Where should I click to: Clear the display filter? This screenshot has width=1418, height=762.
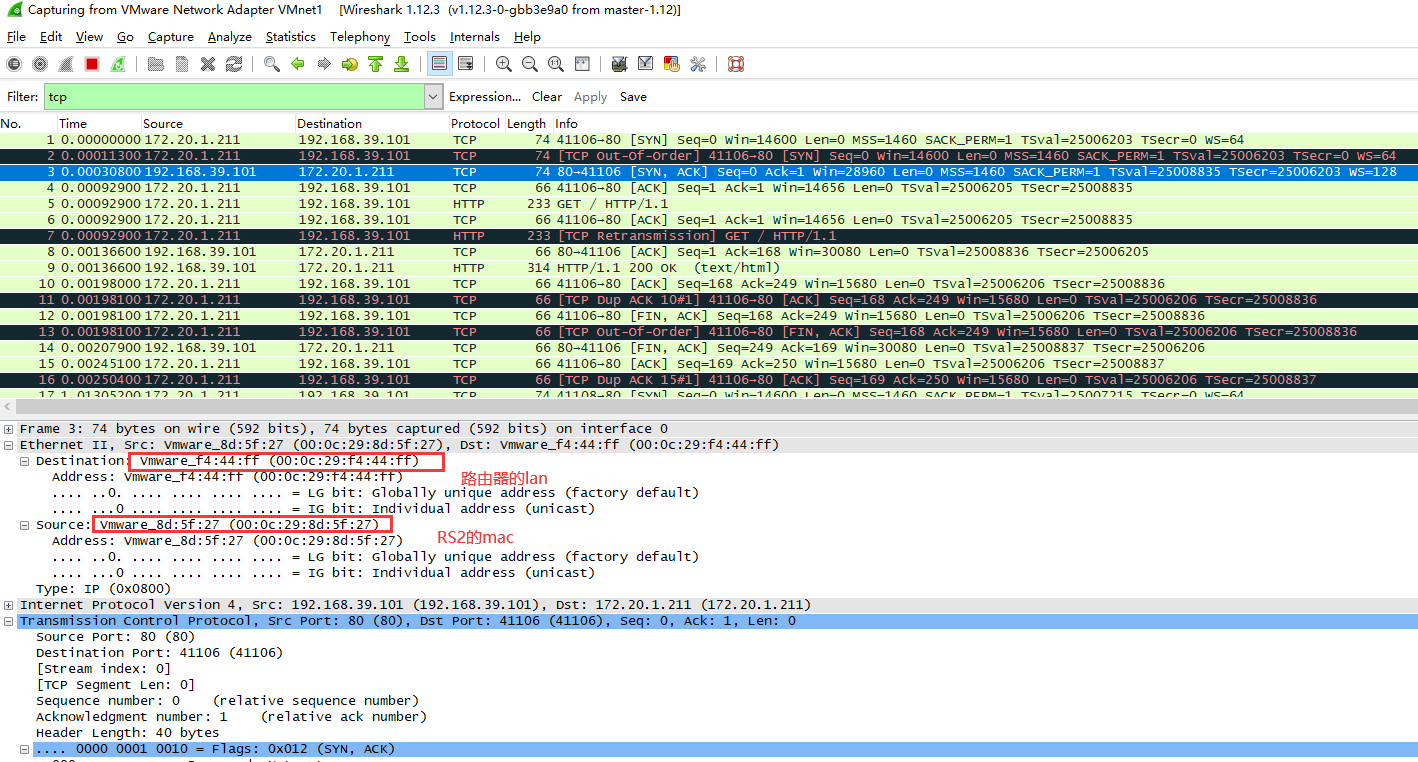click(547, 97)
